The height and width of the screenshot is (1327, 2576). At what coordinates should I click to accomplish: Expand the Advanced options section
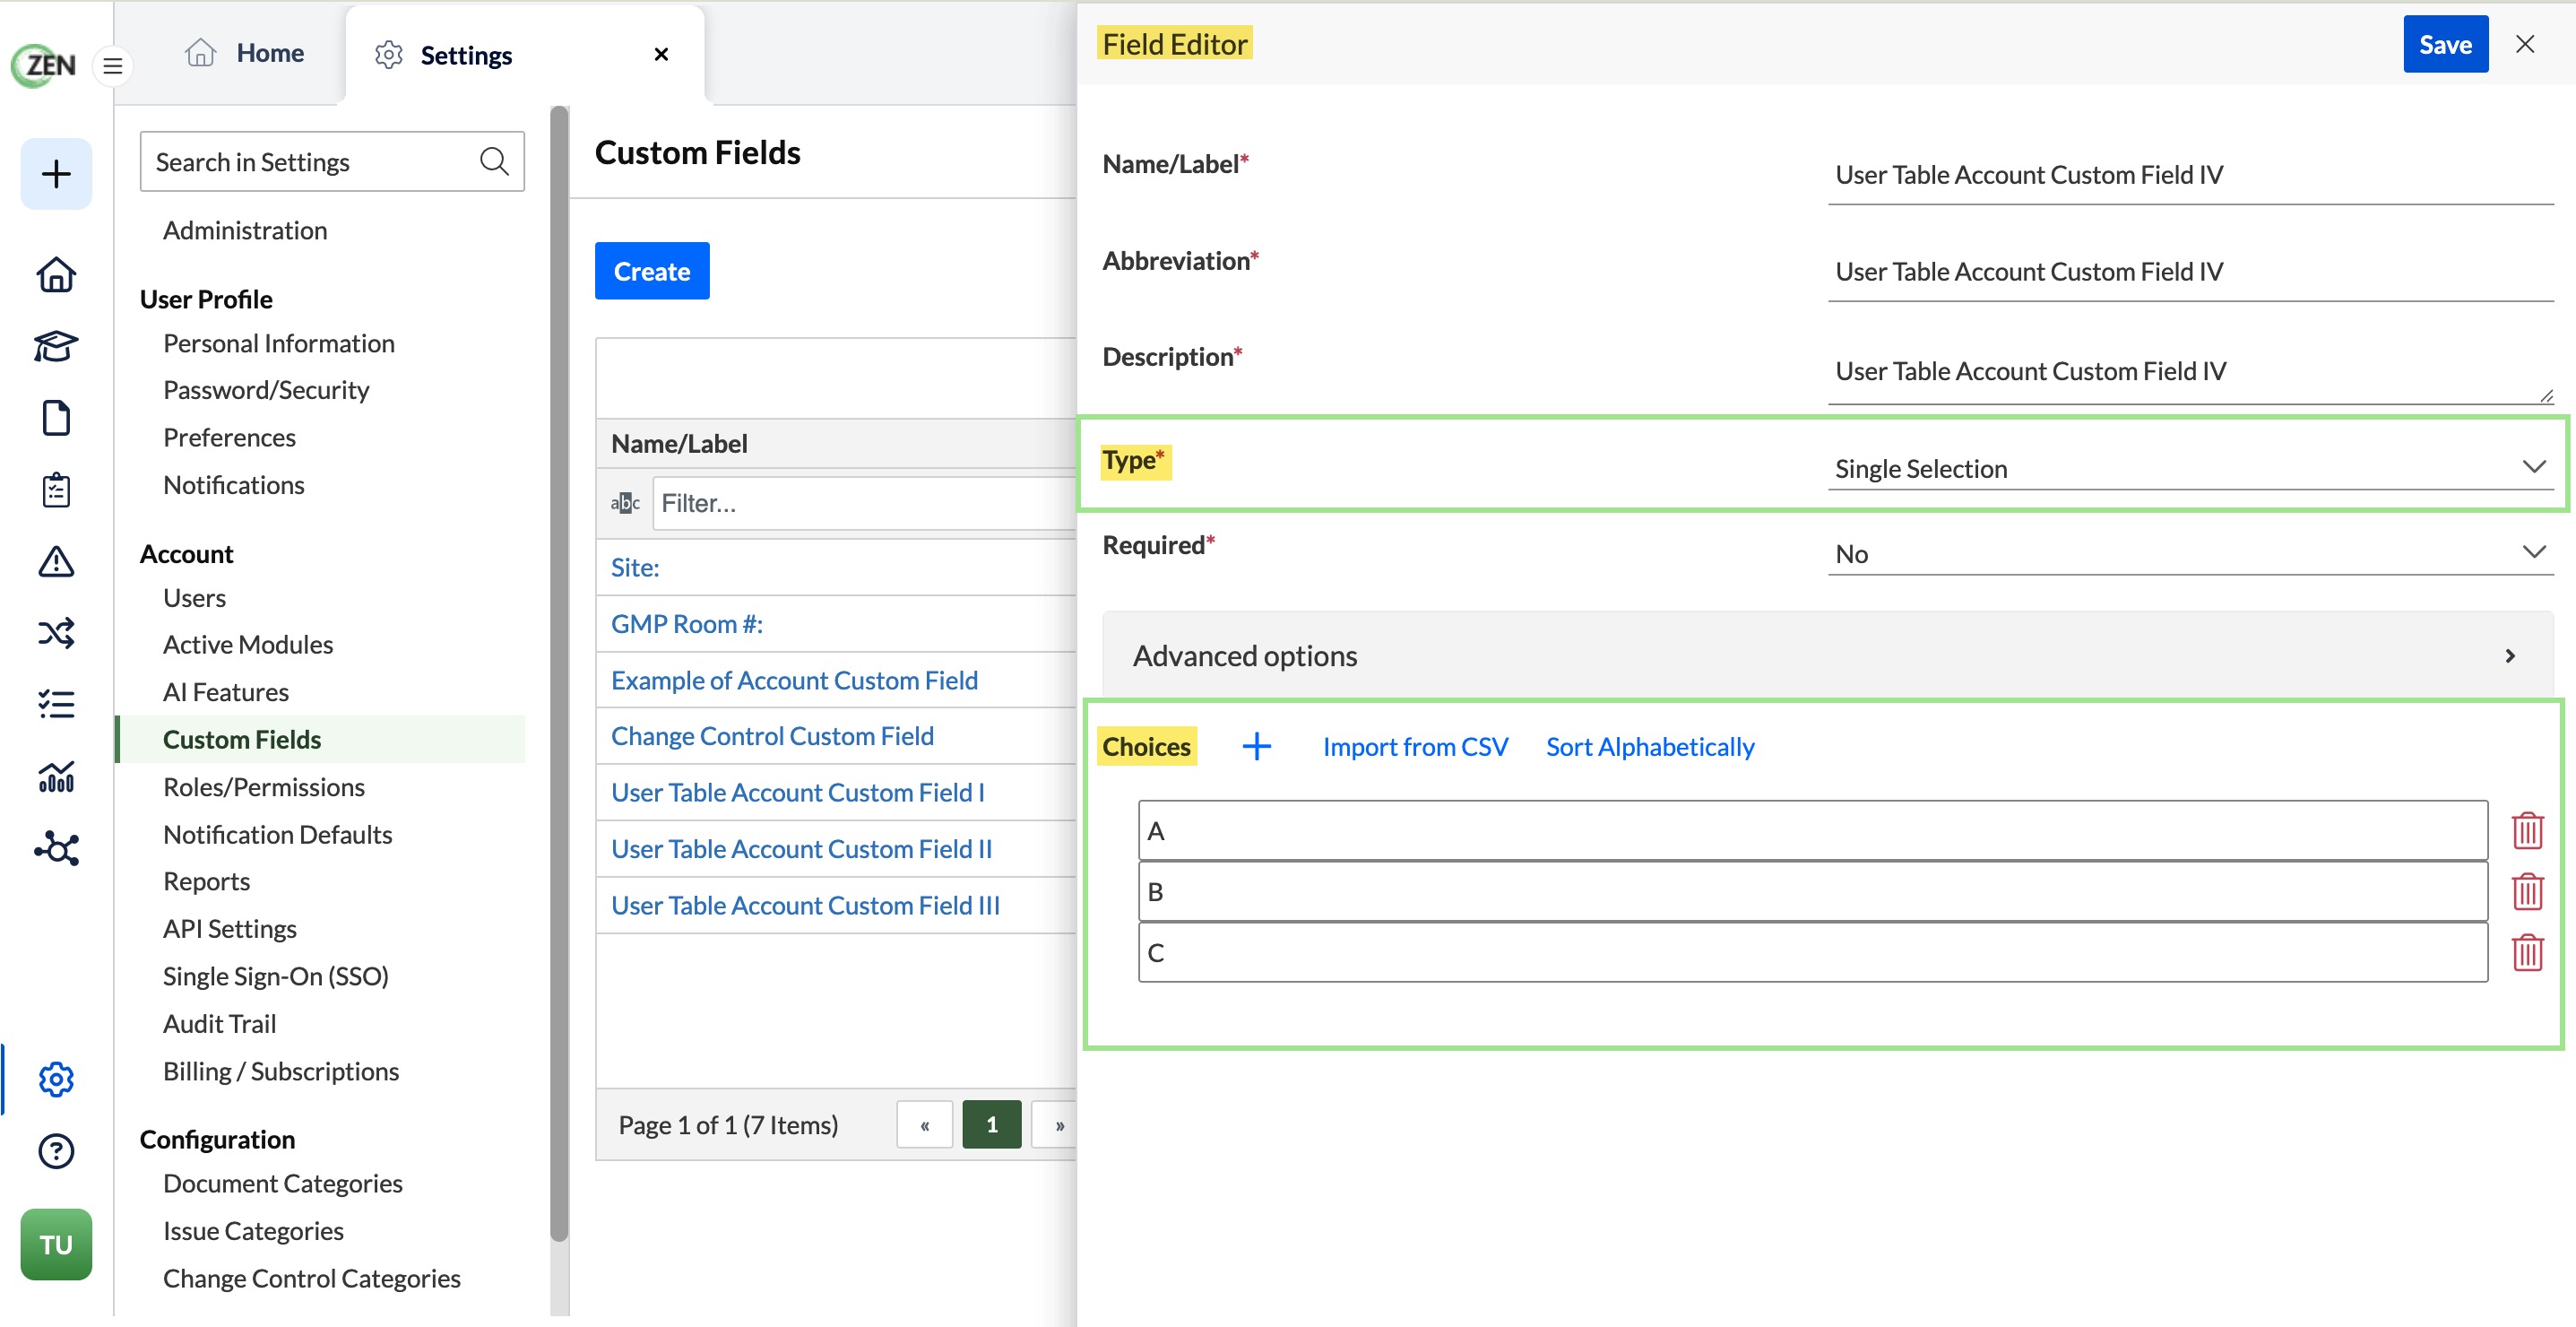(1827, 655)
